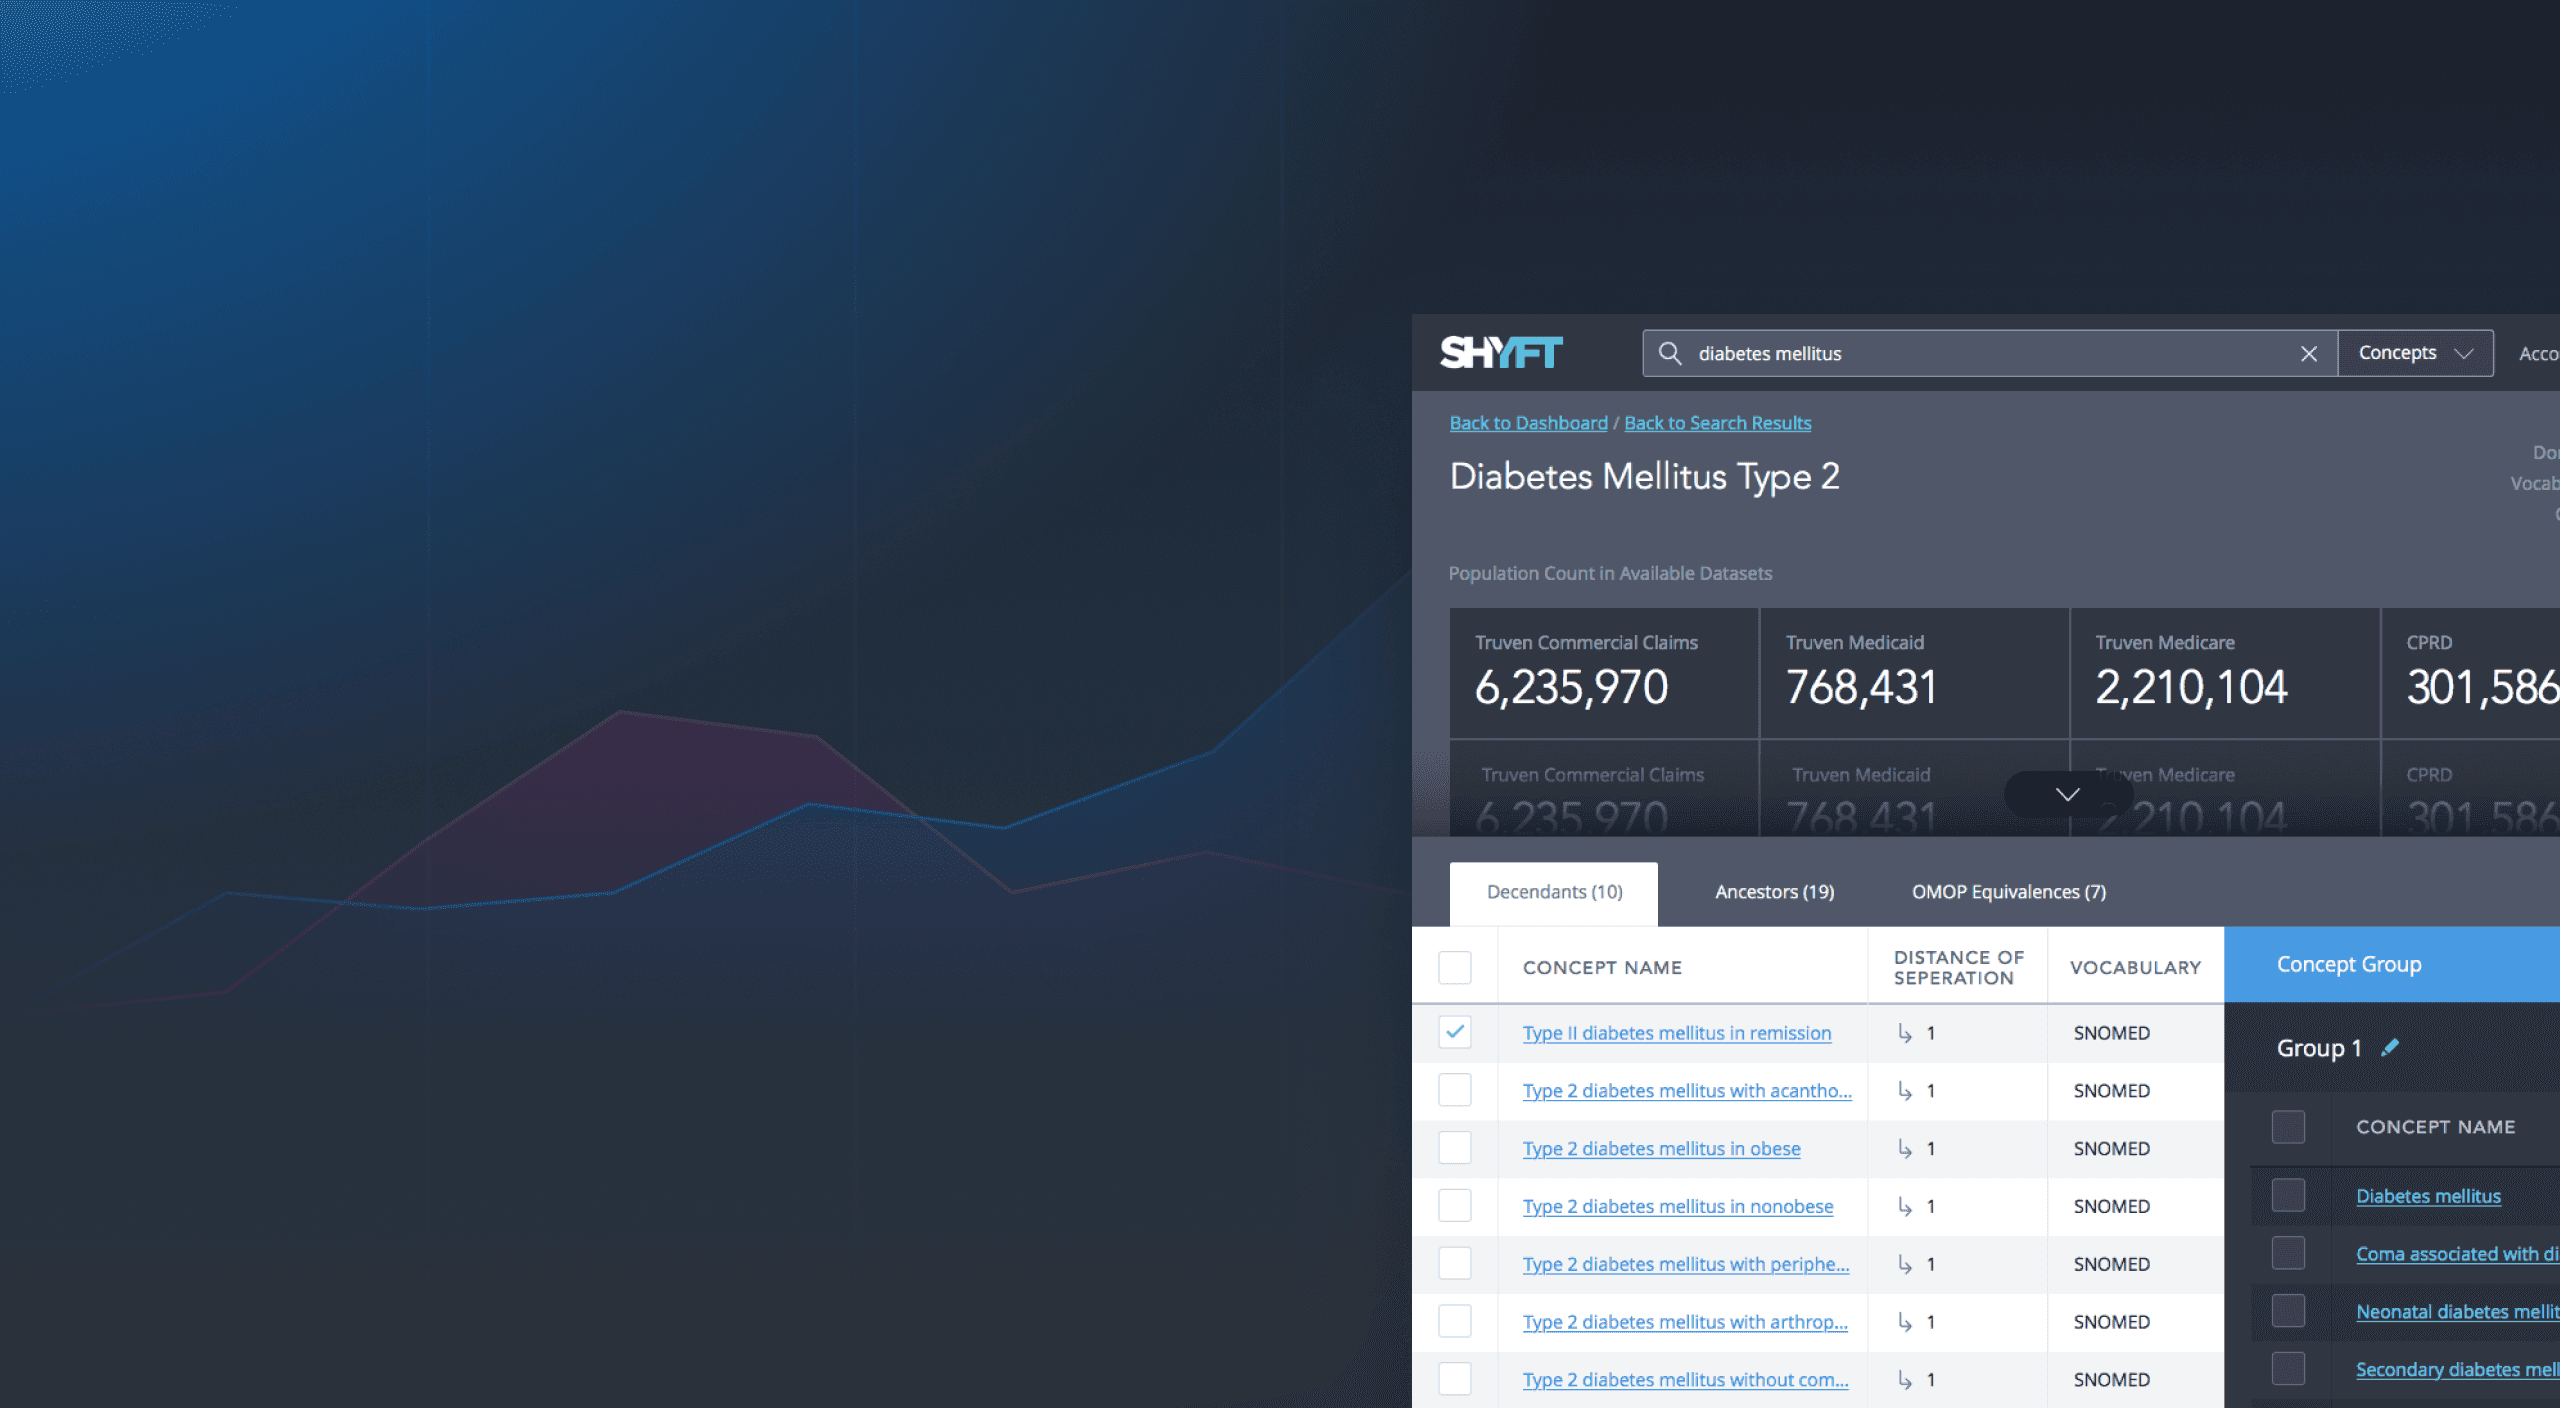Click the arrow icon in remission row

pos(1905,1033)
